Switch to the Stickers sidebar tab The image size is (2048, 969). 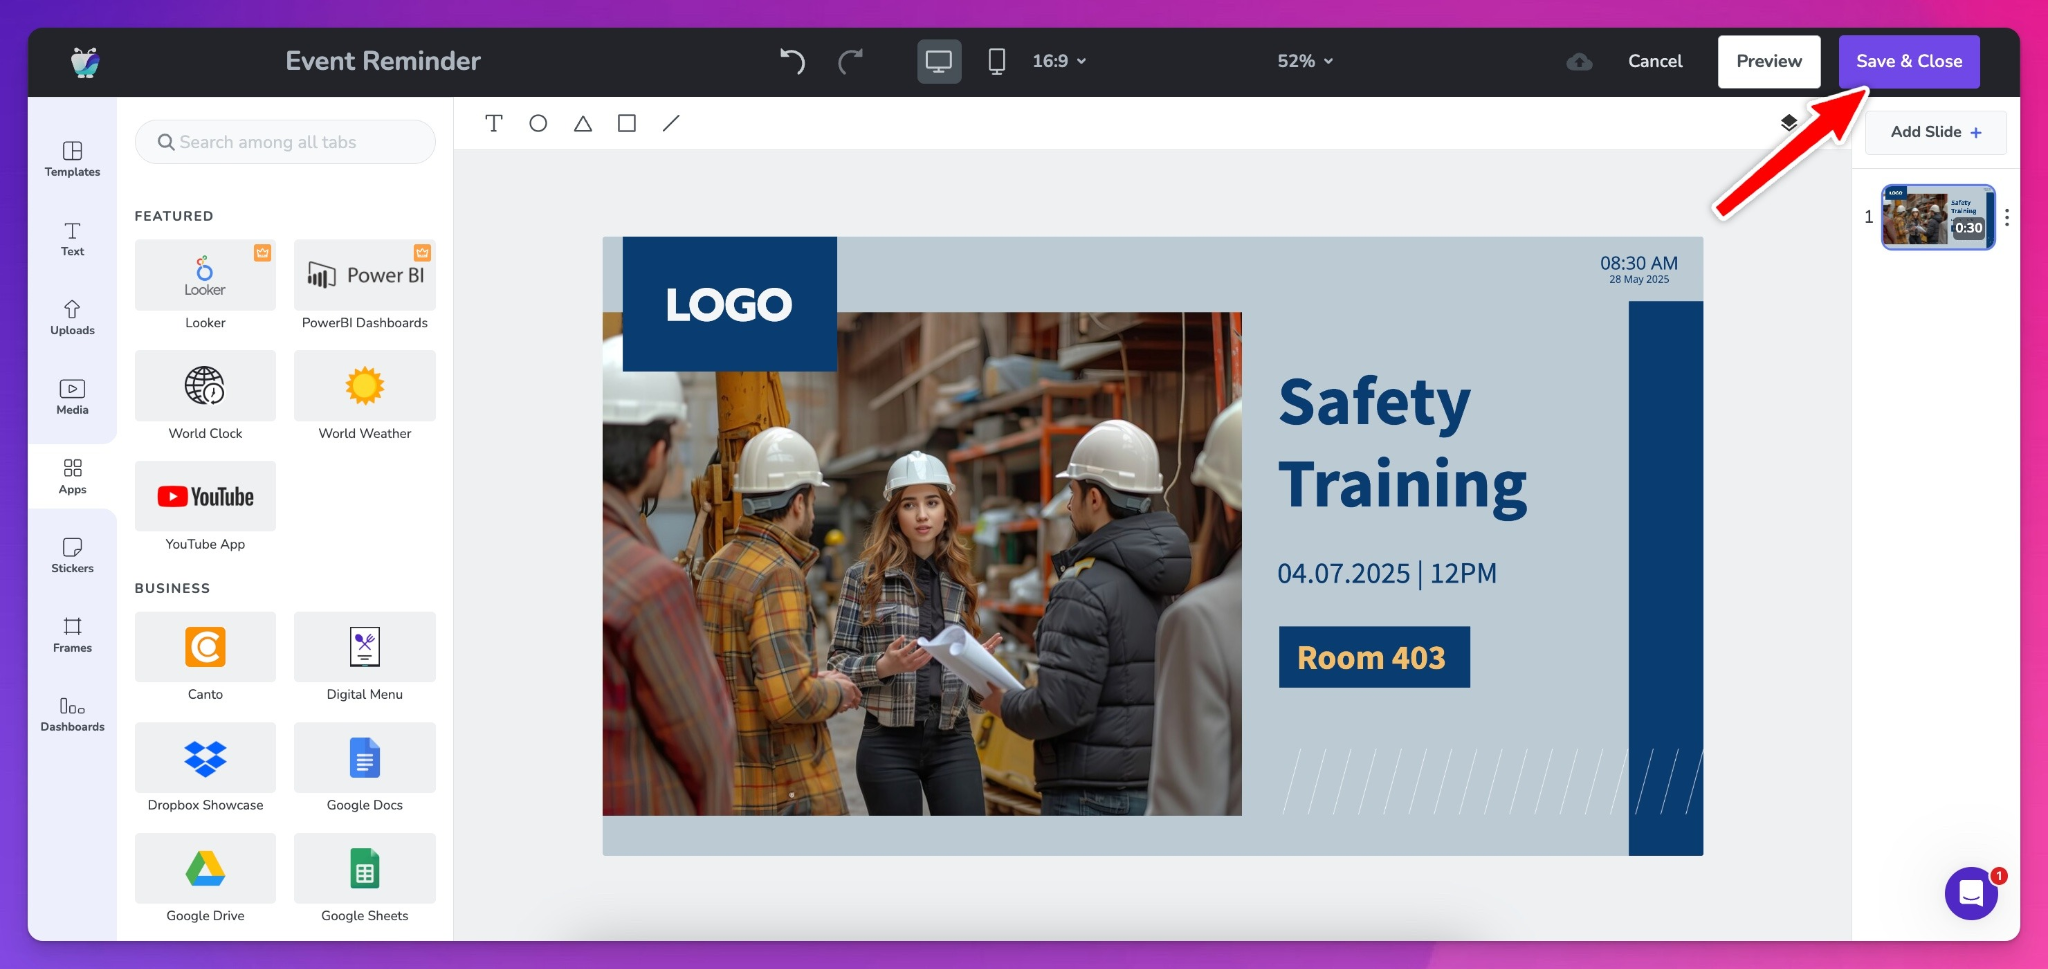click(72, 555)
